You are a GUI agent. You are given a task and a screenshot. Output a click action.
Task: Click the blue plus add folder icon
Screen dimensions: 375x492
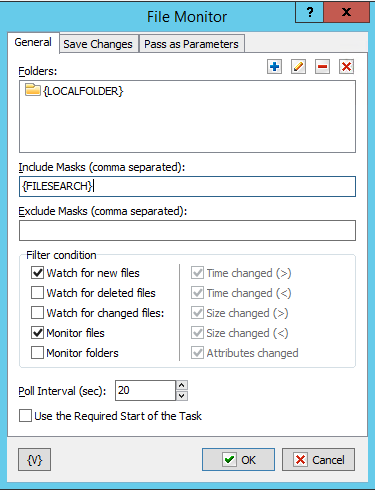[274, 67]
